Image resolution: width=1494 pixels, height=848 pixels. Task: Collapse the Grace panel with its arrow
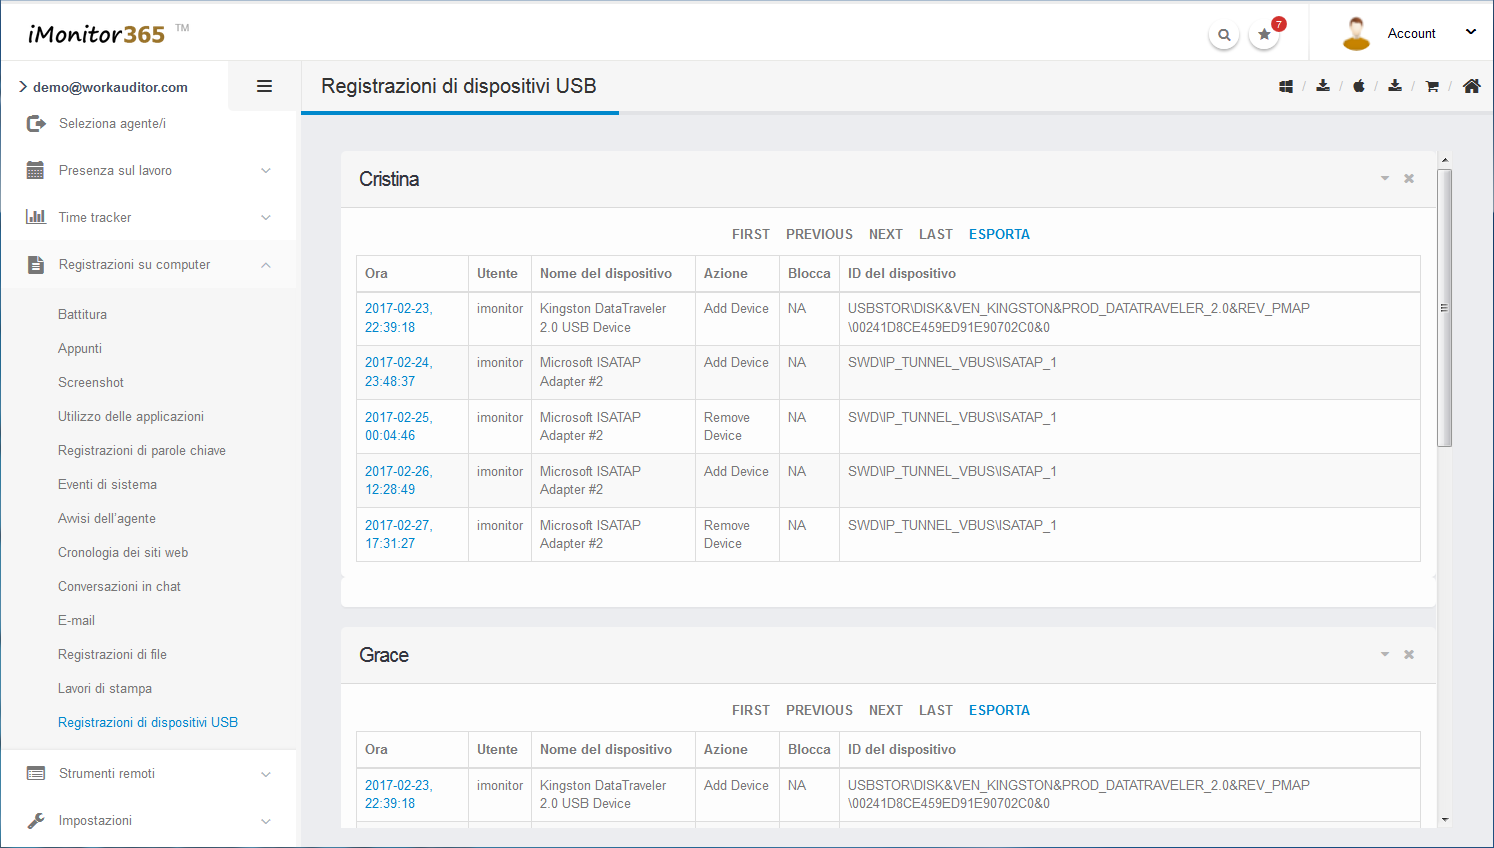(1385, 655)
